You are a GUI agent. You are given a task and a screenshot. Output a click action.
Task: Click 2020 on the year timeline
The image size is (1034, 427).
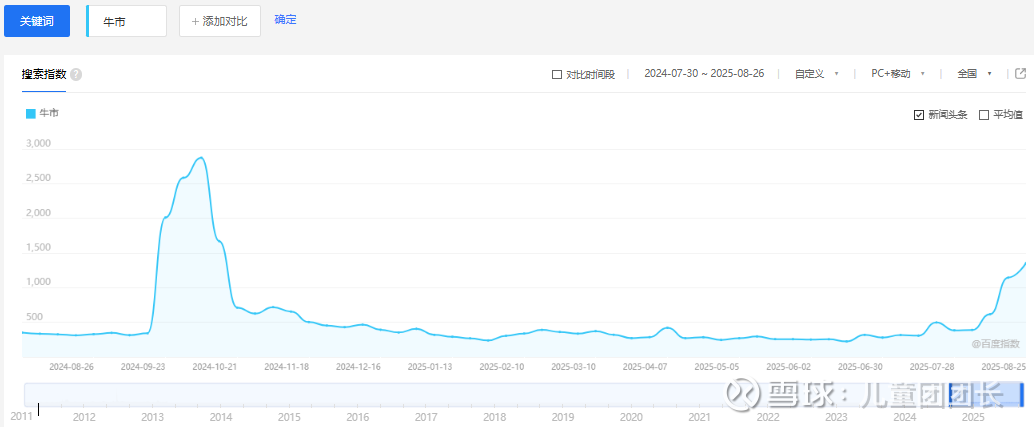point(631,417)
